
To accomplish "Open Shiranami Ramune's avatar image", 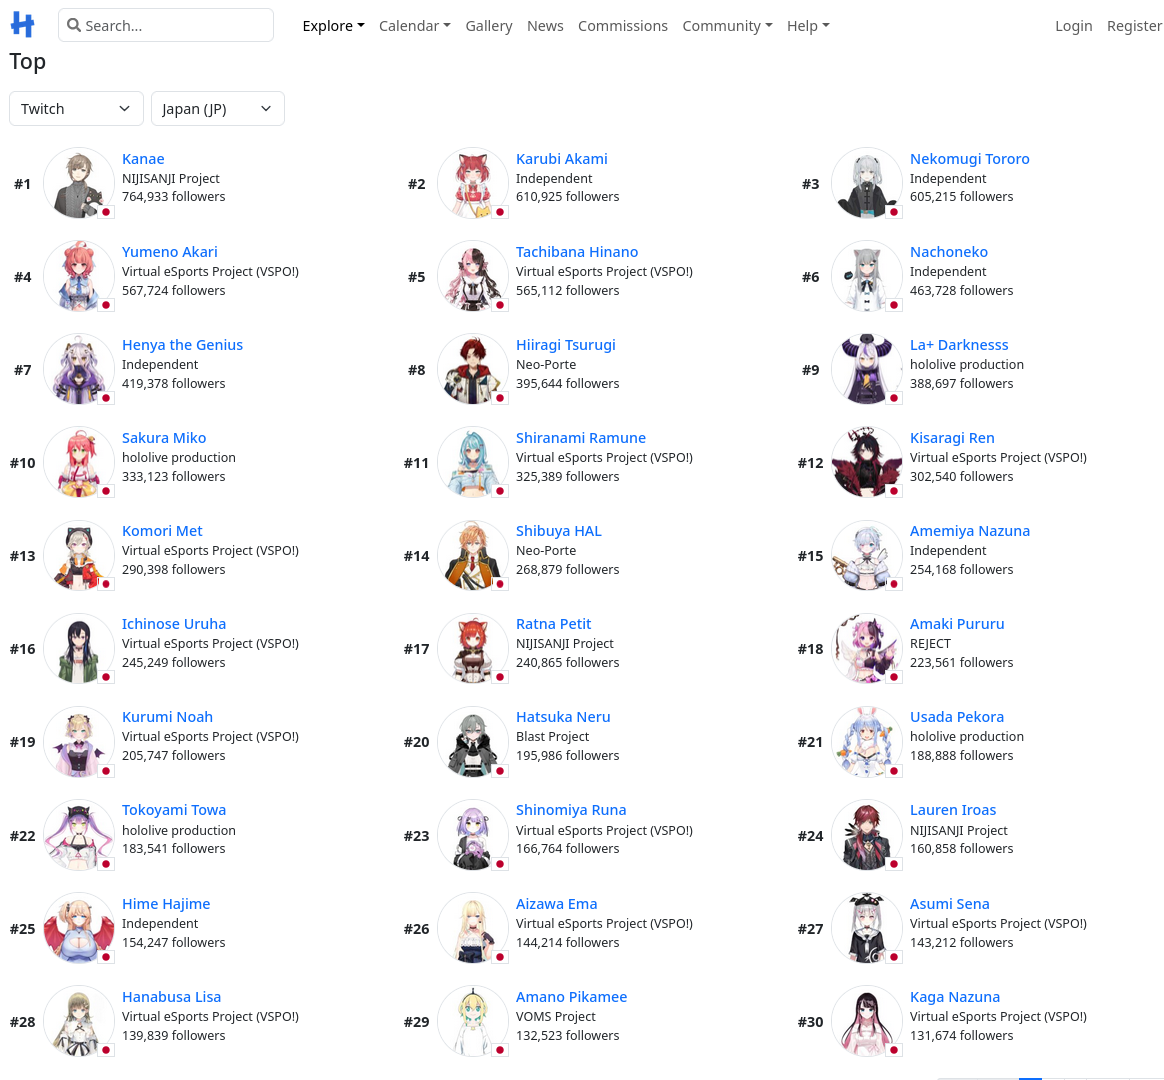I will click(473, 462).
